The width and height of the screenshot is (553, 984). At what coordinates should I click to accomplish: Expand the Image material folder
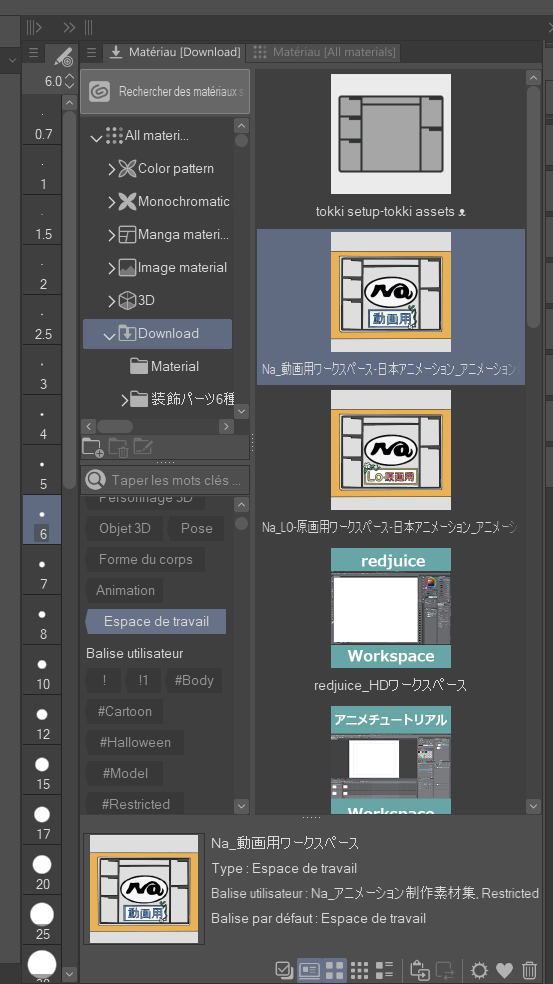coord(111,269)
